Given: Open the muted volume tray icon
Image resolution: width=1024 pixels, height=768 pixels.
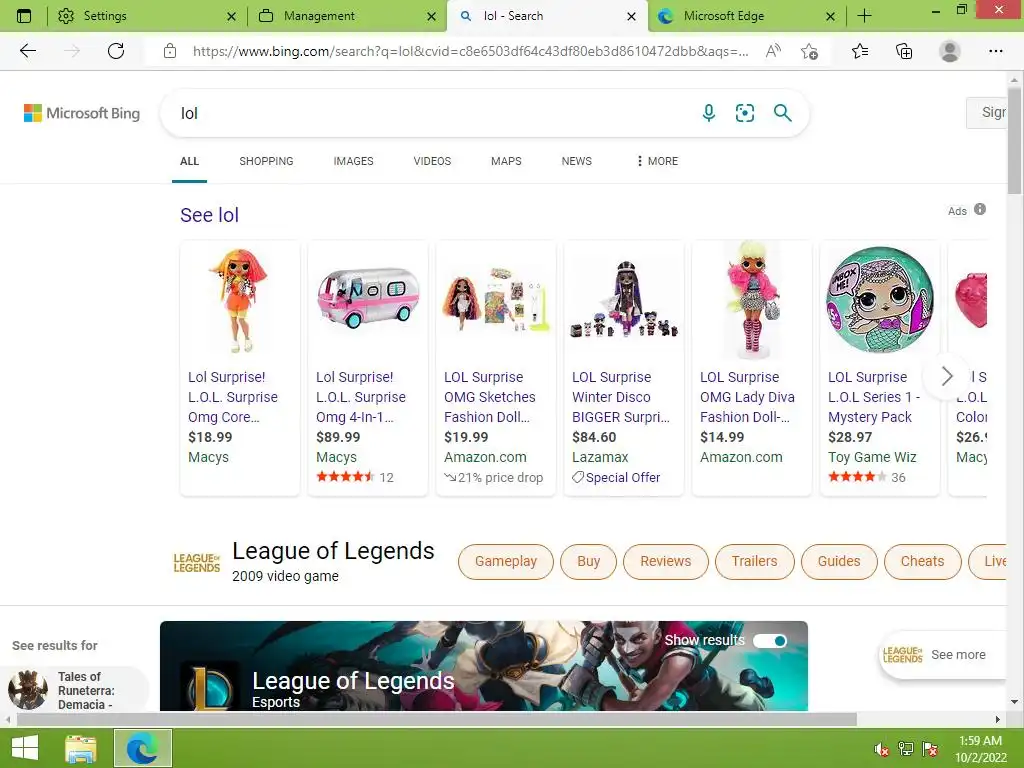Looking at the screenshot, I should coord(882,749).
